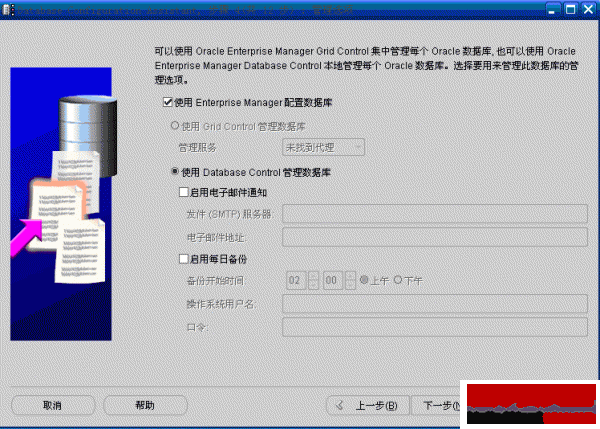Image resolution: width=600 pixels, height=429 pixels.
Task: Select 使用 Database Control 管理数据库 radio button
Action: point(175,171)
